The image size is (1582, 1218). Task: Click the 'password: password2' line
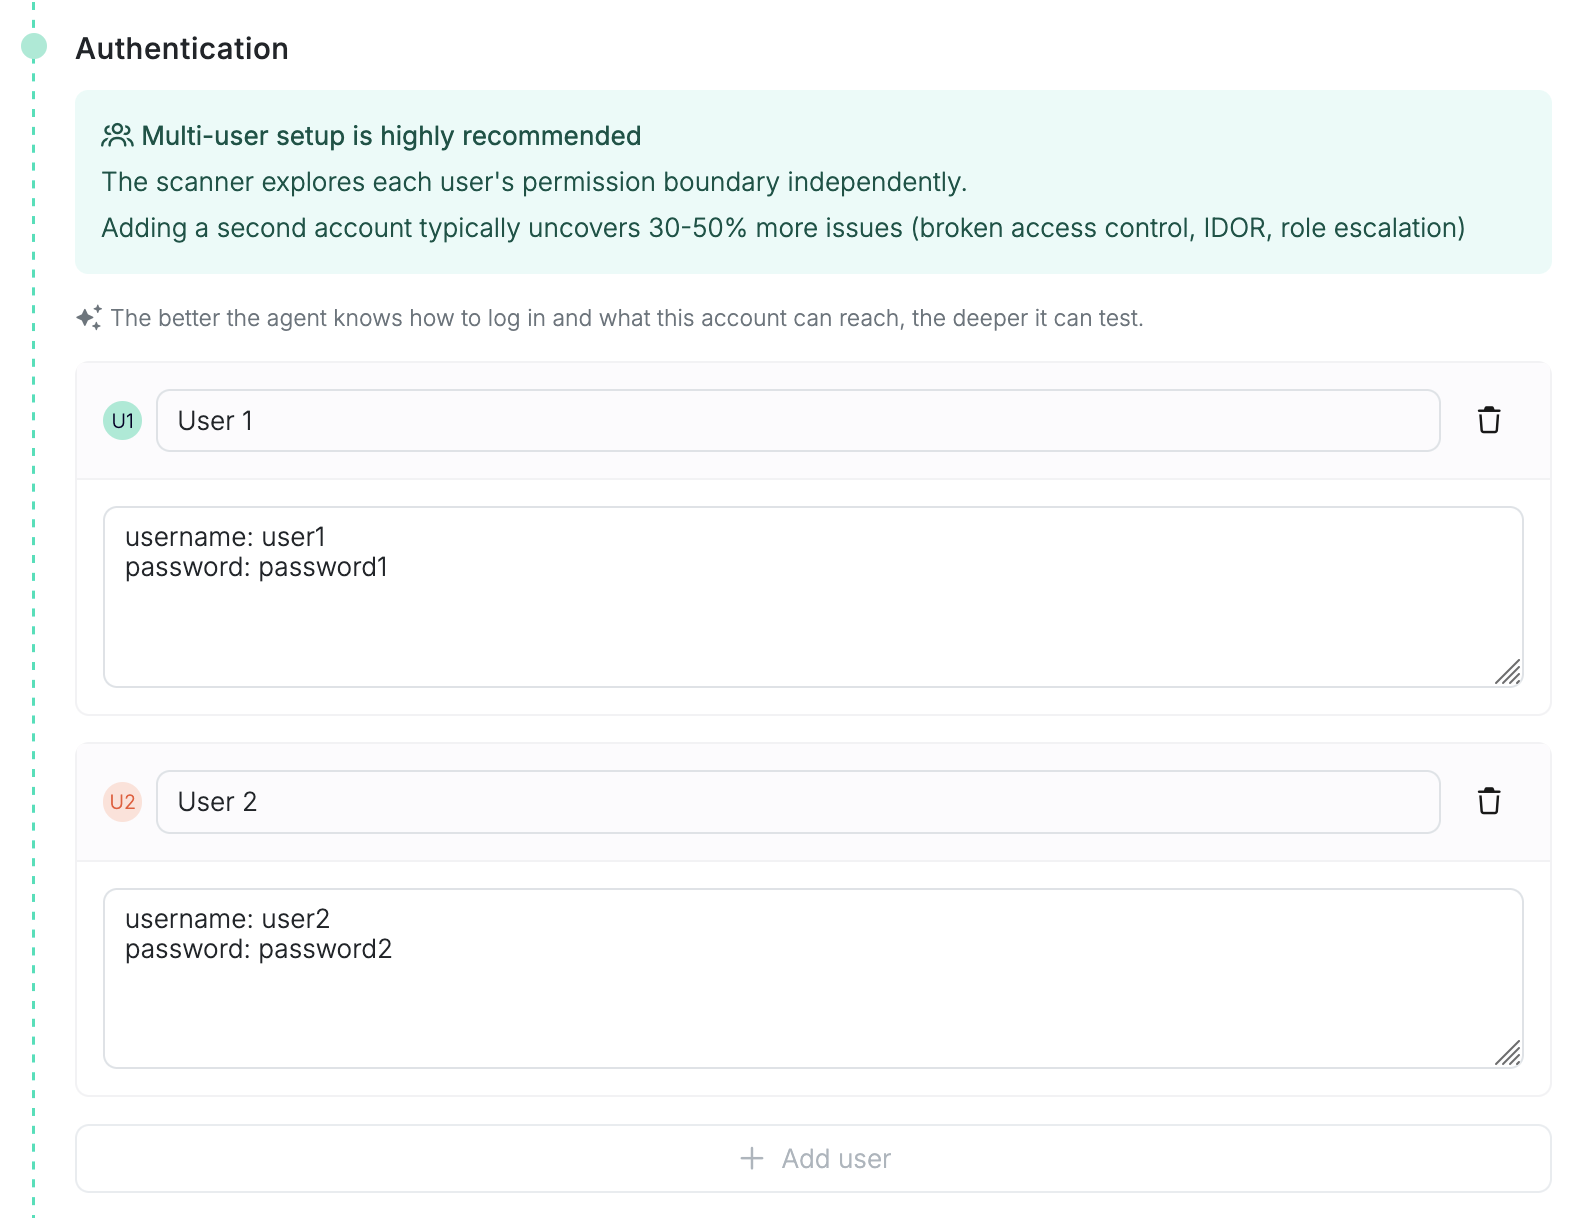pos(258,949)
